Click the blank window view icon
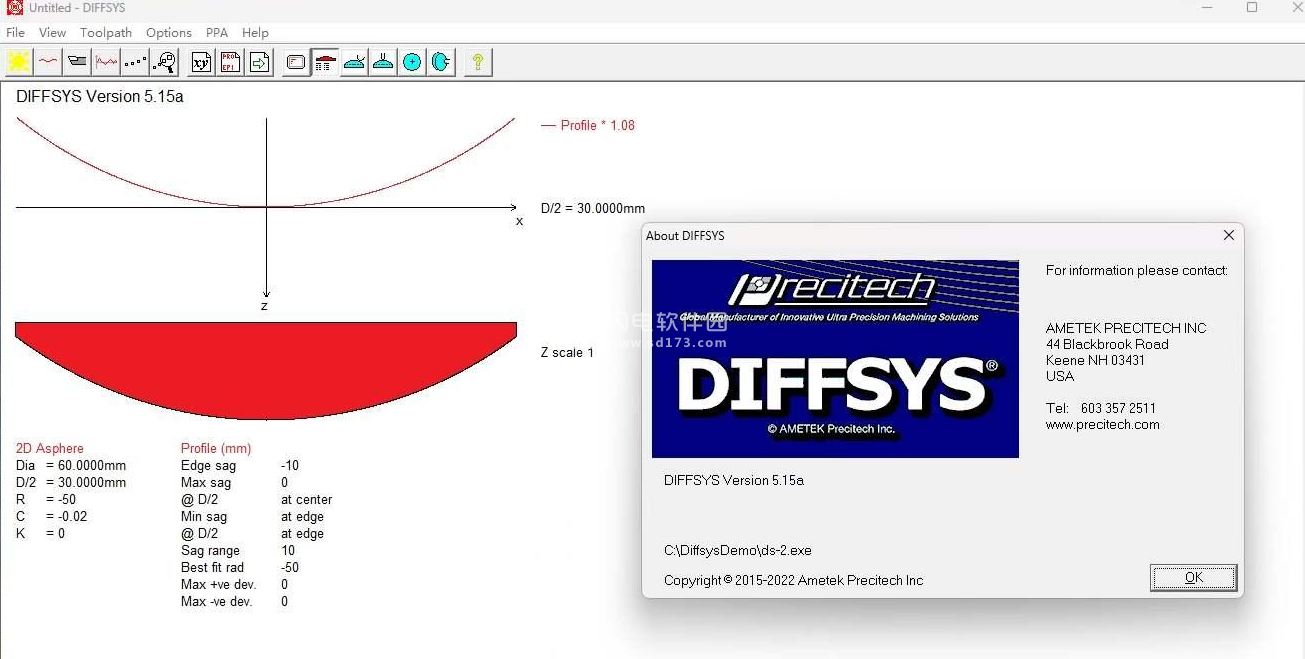 [296, 62]
